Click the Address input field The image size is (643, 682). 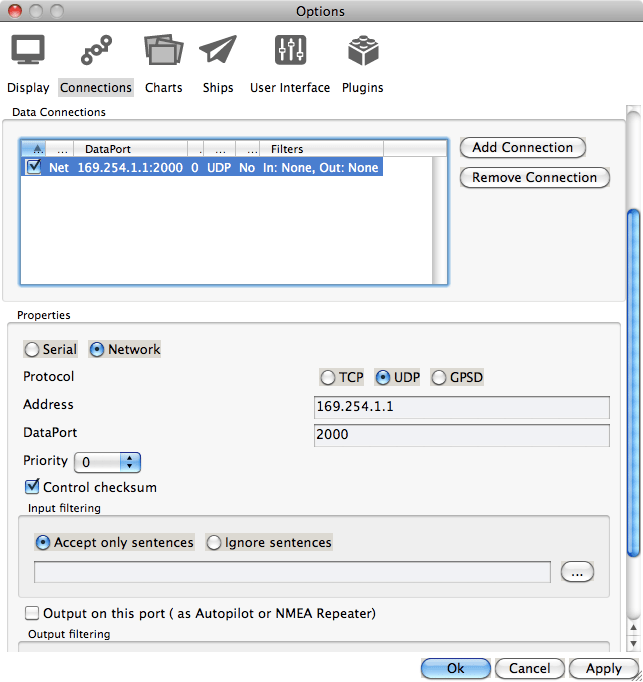461,407
